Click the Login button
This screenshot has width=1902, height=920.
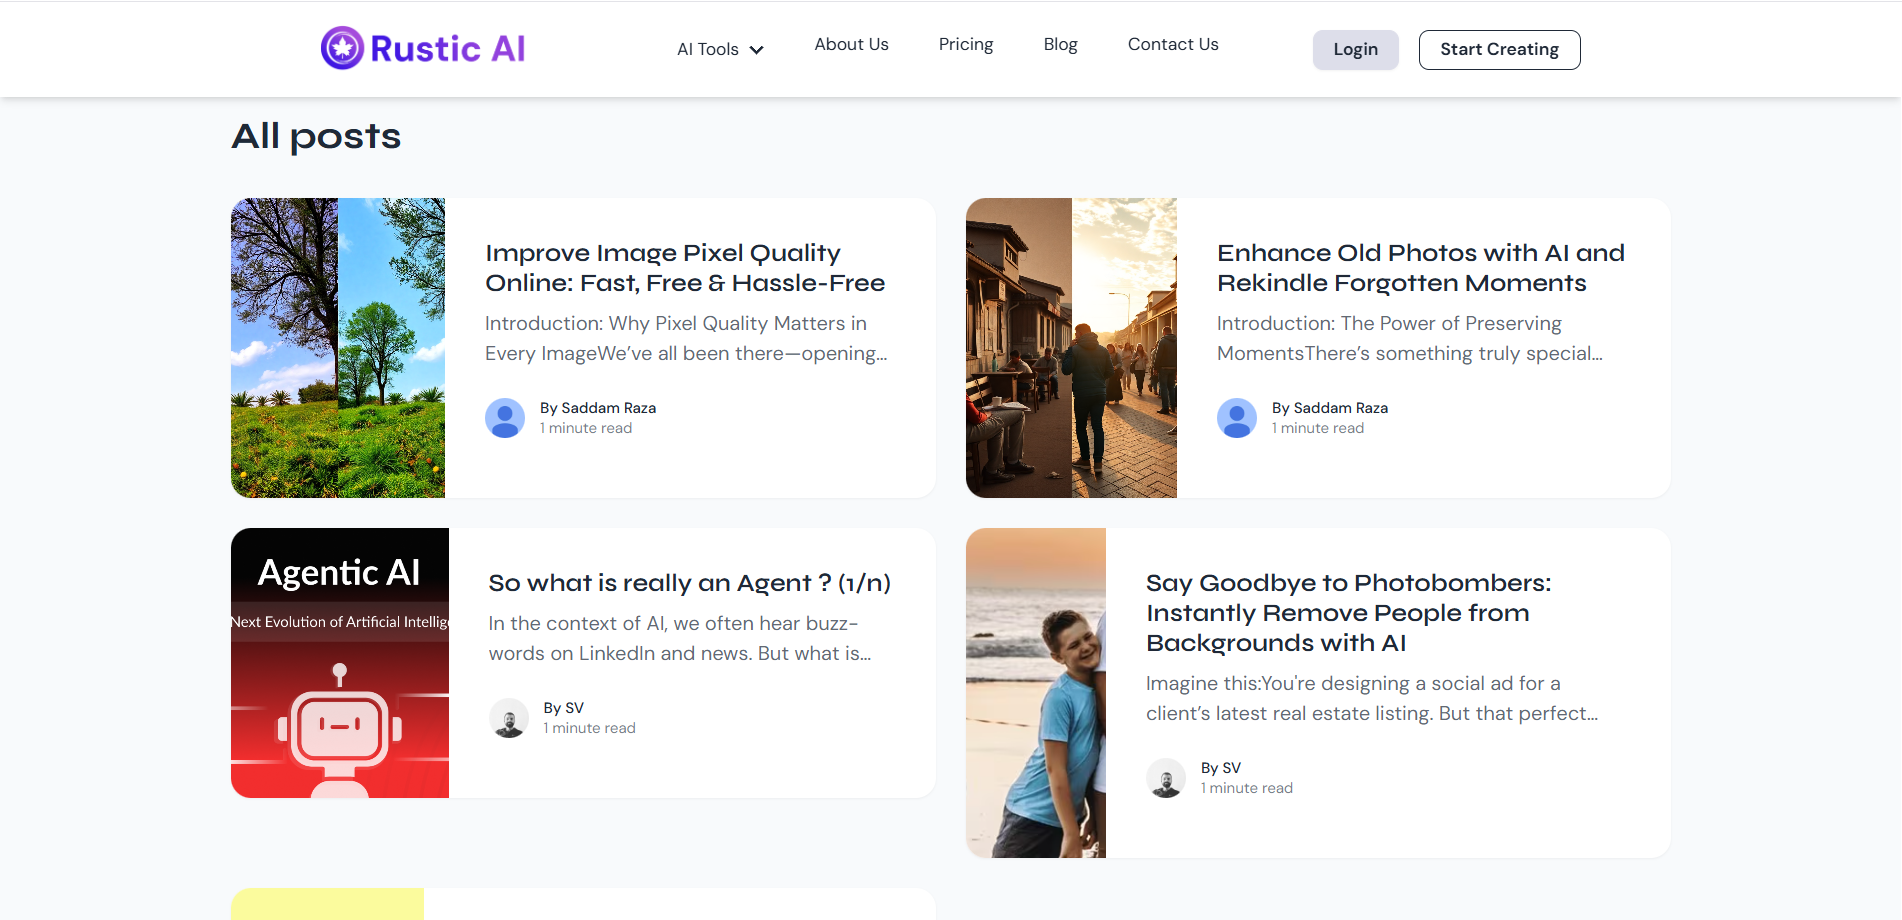click(1355, 50)
